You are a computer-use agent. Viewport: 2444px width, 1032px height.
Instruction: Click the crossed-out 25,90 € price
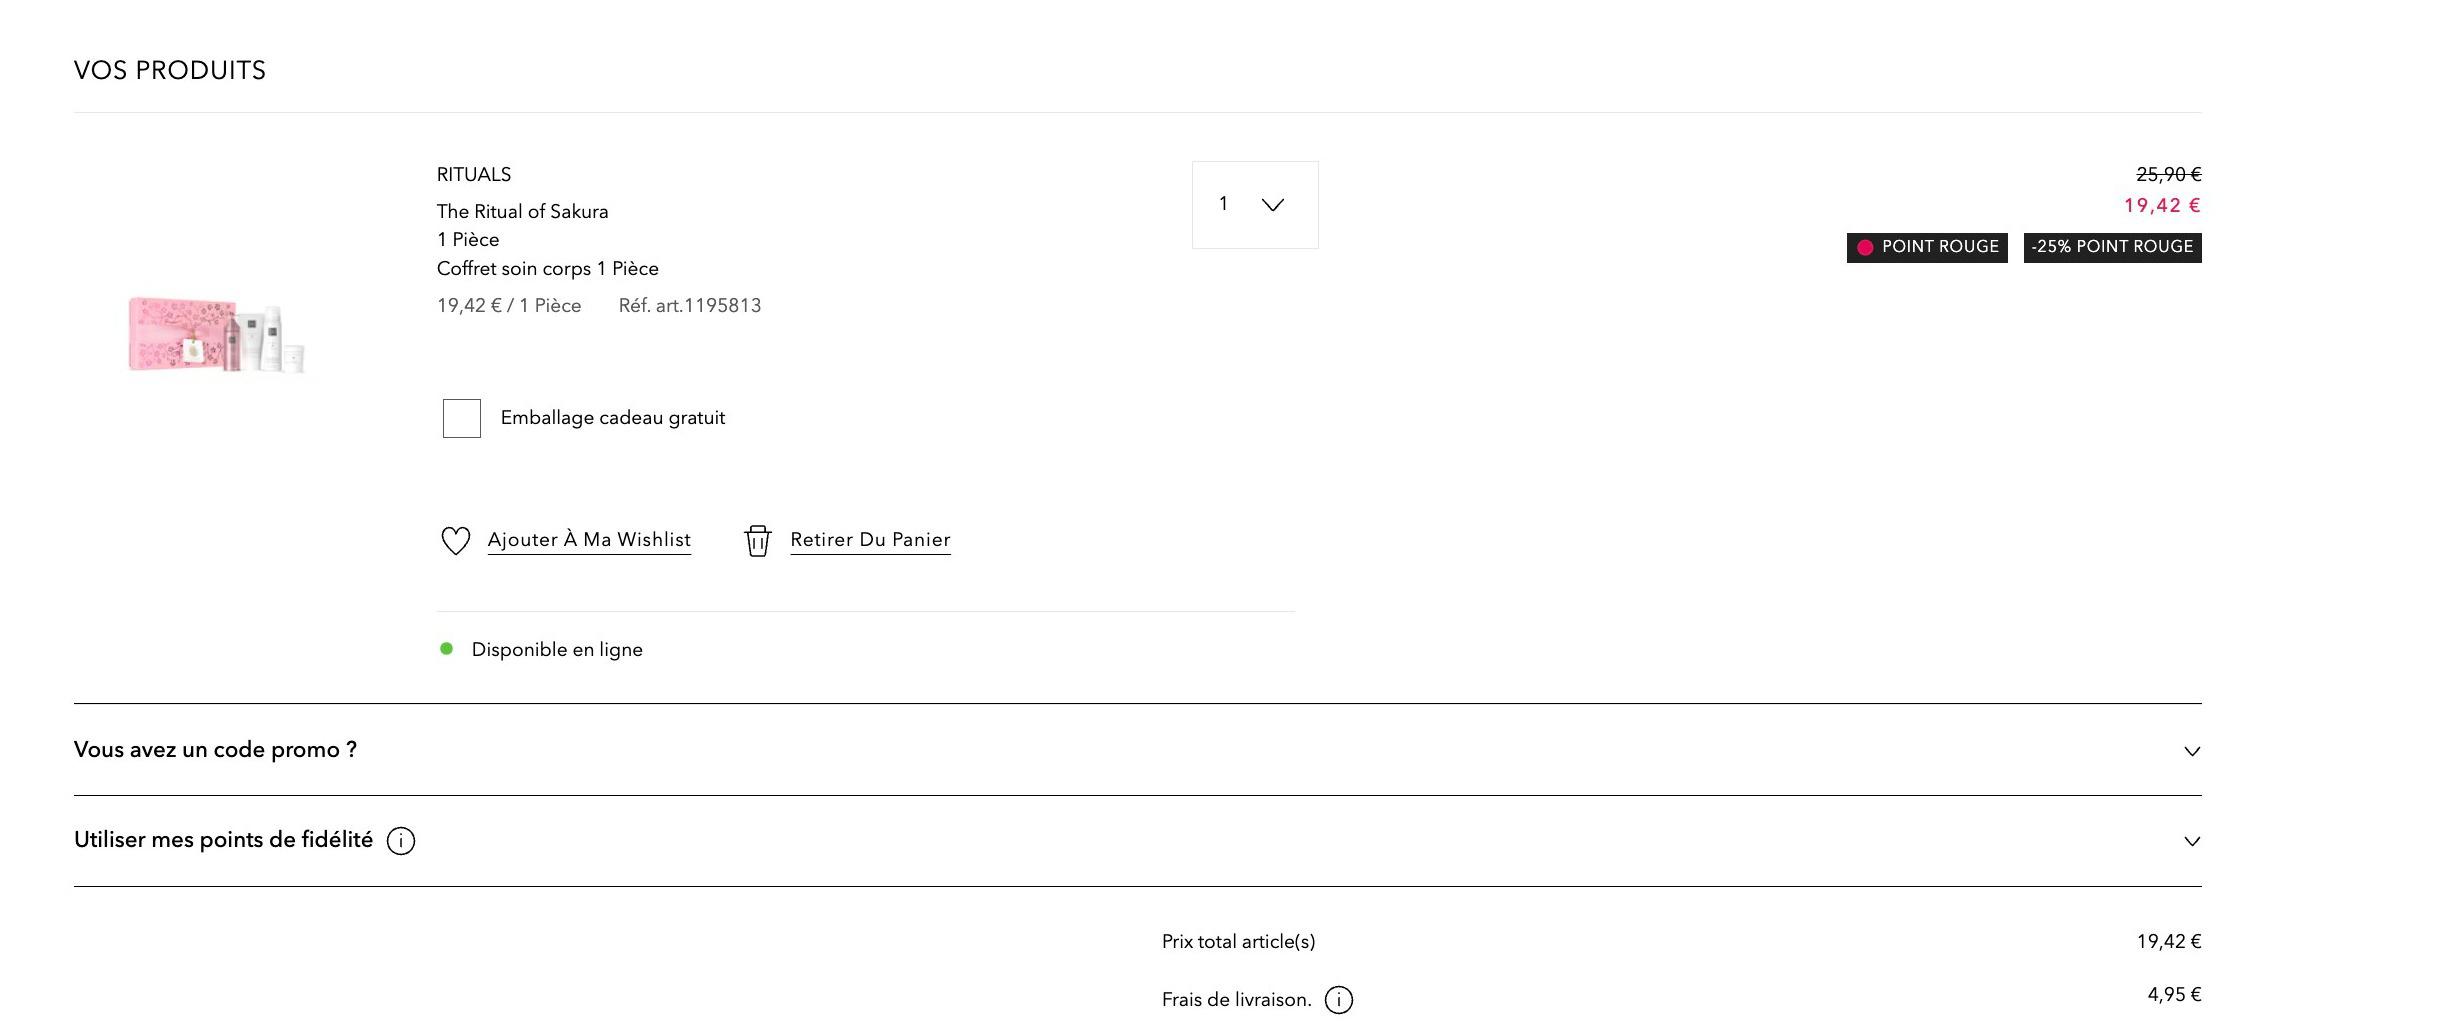pos(2168,175)
